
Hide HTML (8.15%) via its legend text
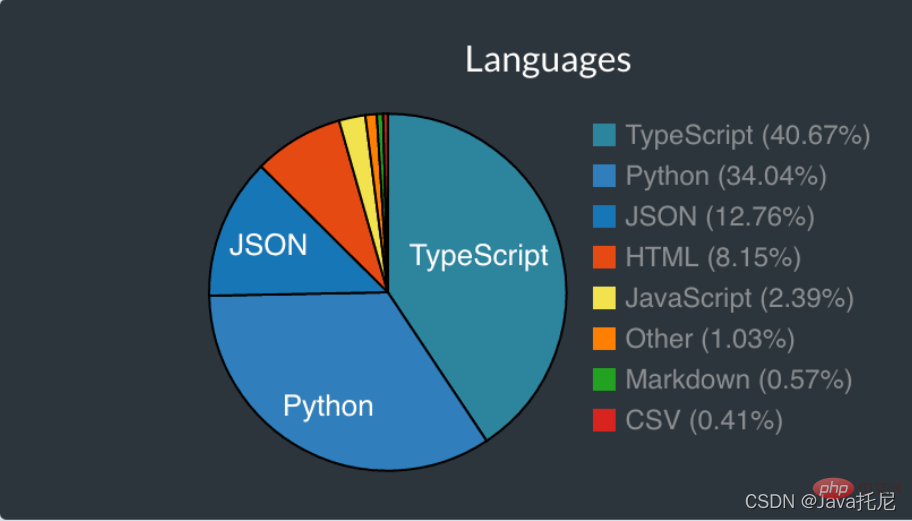pyautogui.click(x=713, y=257)
